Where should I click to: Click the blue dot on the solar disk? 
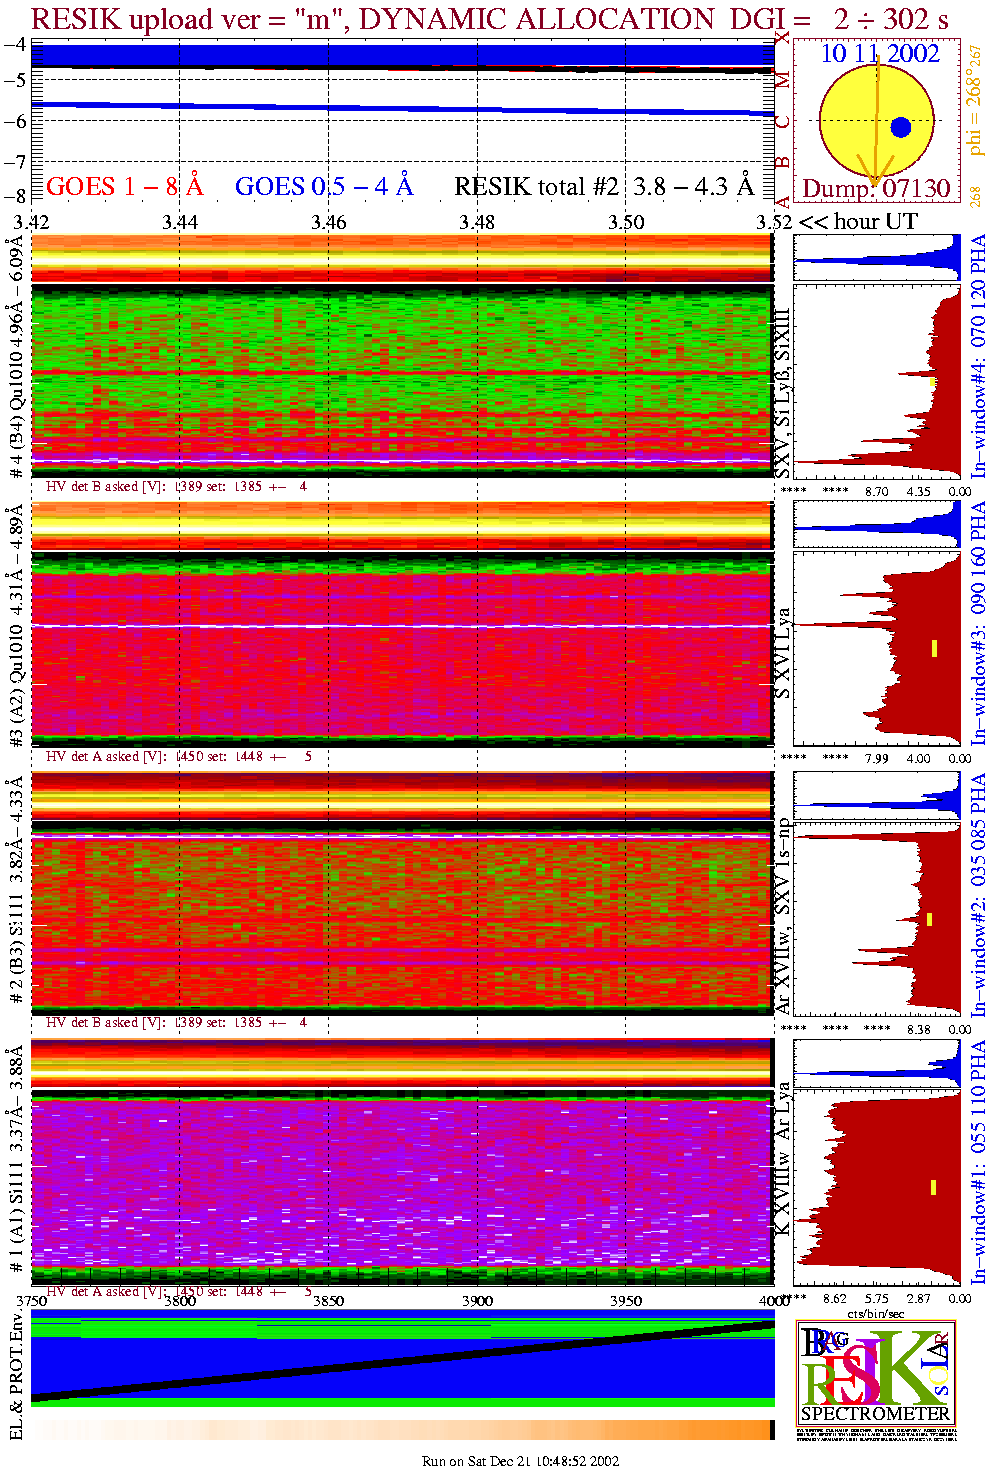[x=900, y=127]
